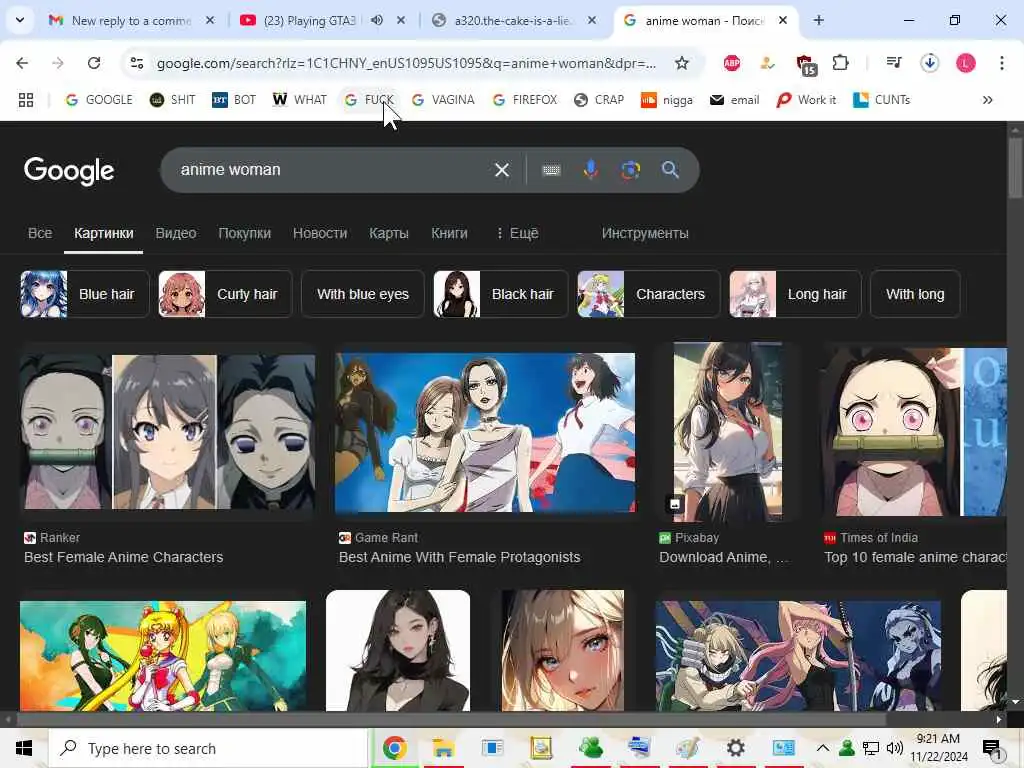Select the Картинки tab
The width and height of the screenshot is (1024, 768).
pyautogui.click(x=104, y=233)
